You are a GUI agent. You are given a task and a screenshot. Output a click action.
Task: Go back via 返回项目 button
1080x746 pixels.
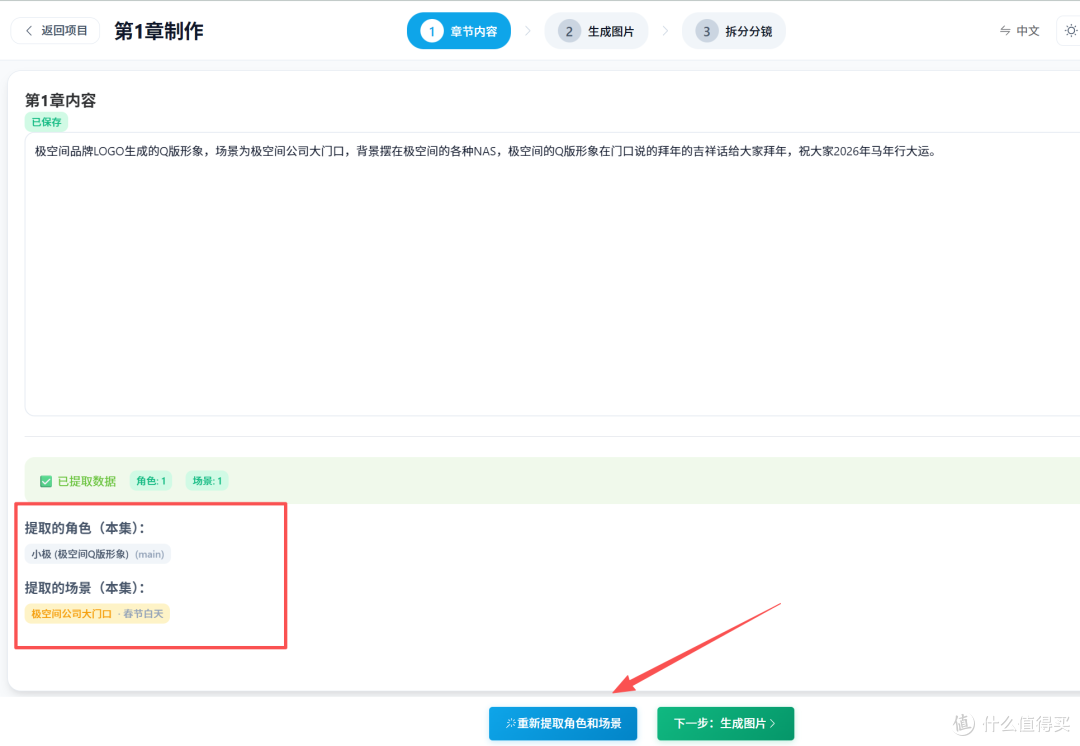56,31
